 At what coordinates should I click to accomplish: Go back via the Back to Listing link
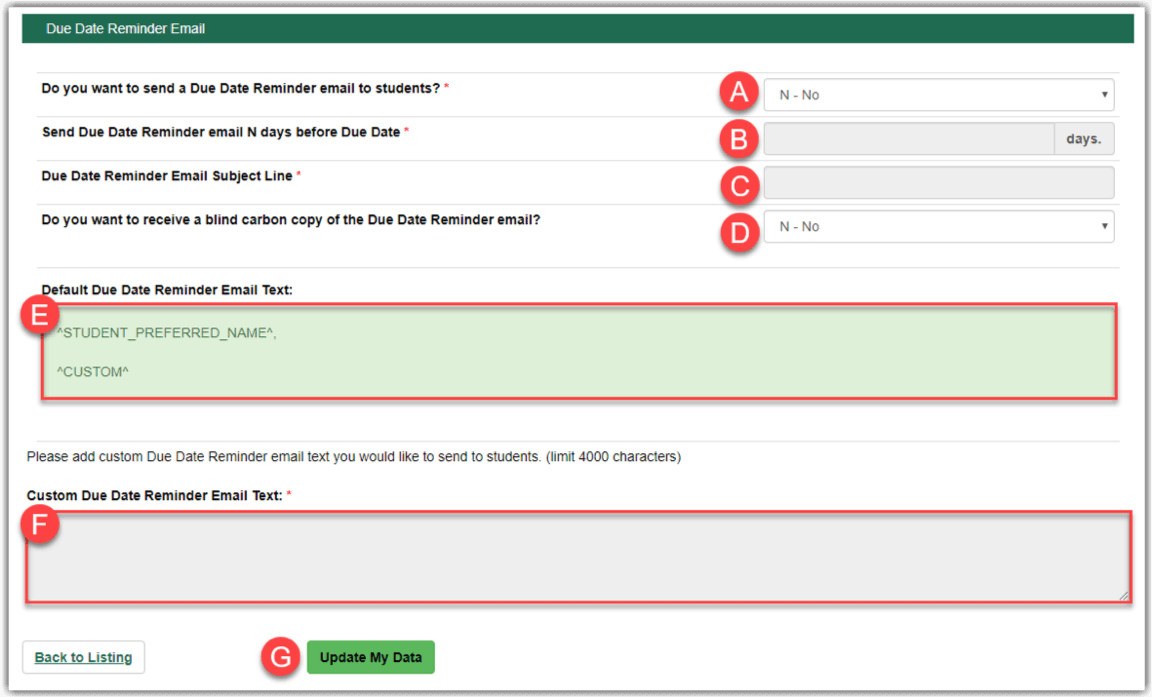pos(83,657)
